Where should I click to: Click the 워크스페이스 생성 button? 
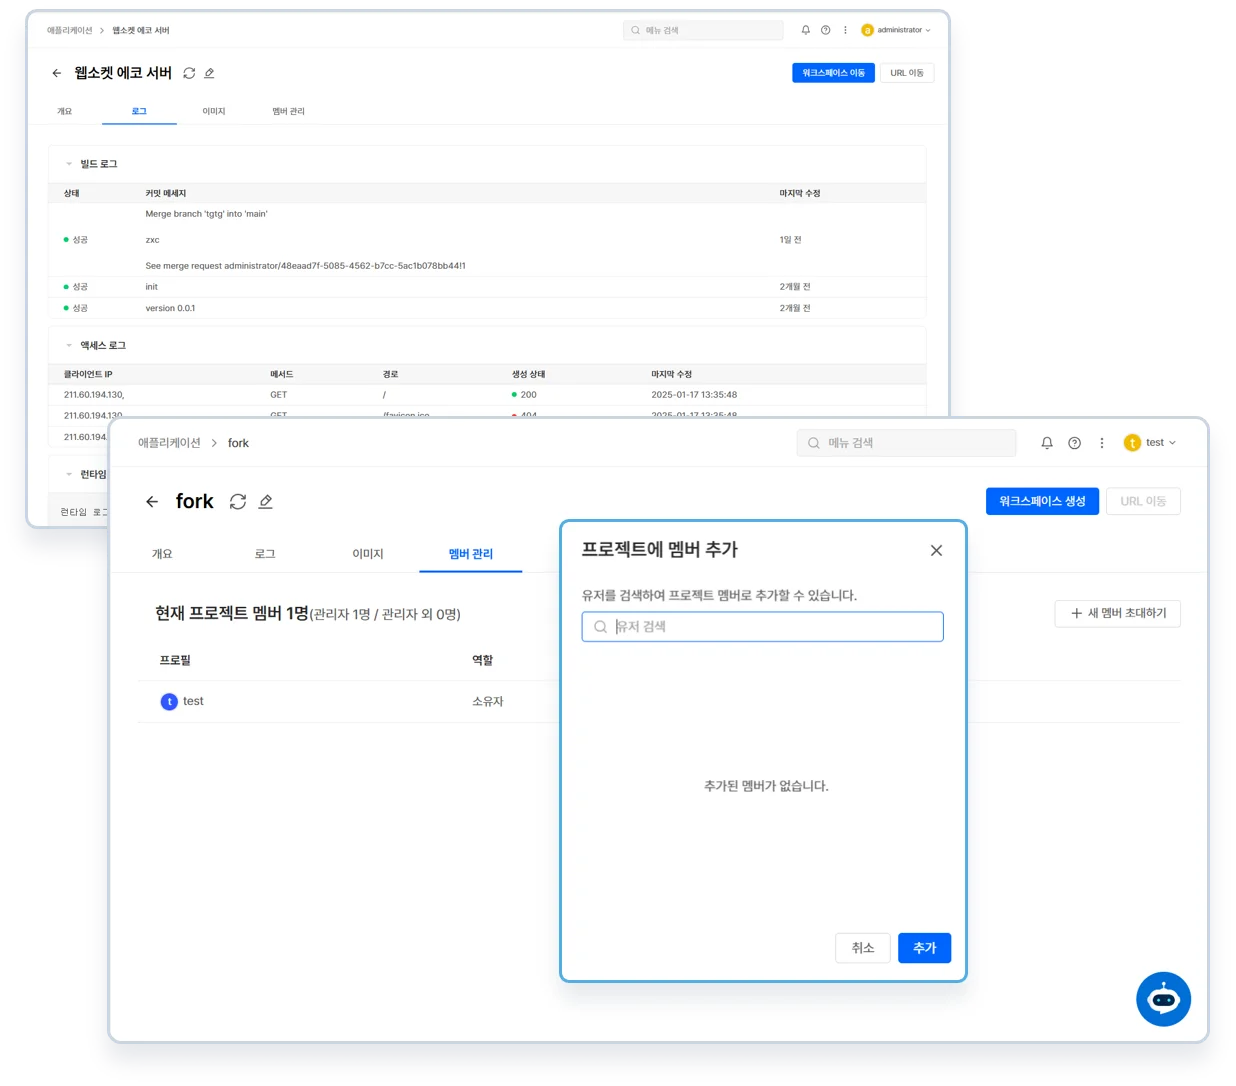coord(1041,501)
